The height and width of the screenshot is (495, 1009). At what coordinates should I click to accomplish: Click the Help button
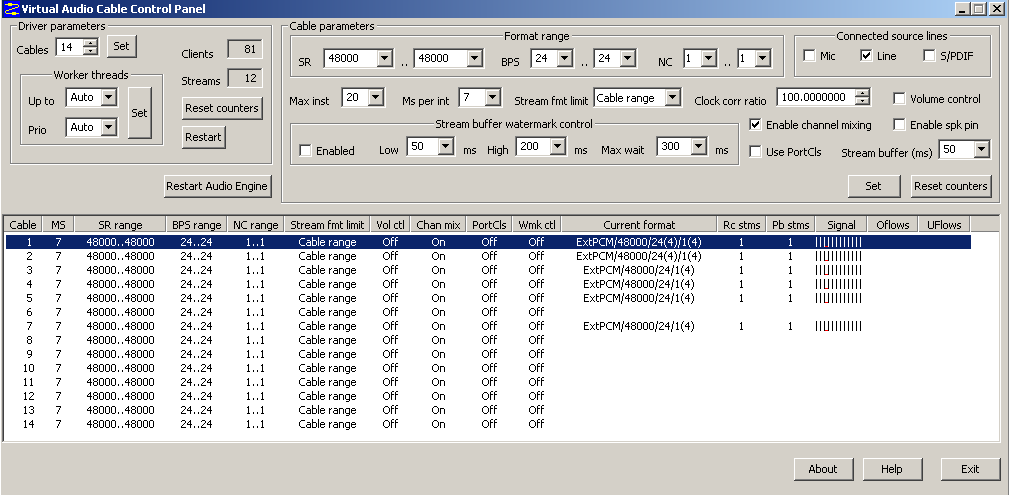click(x=892, y=469)
